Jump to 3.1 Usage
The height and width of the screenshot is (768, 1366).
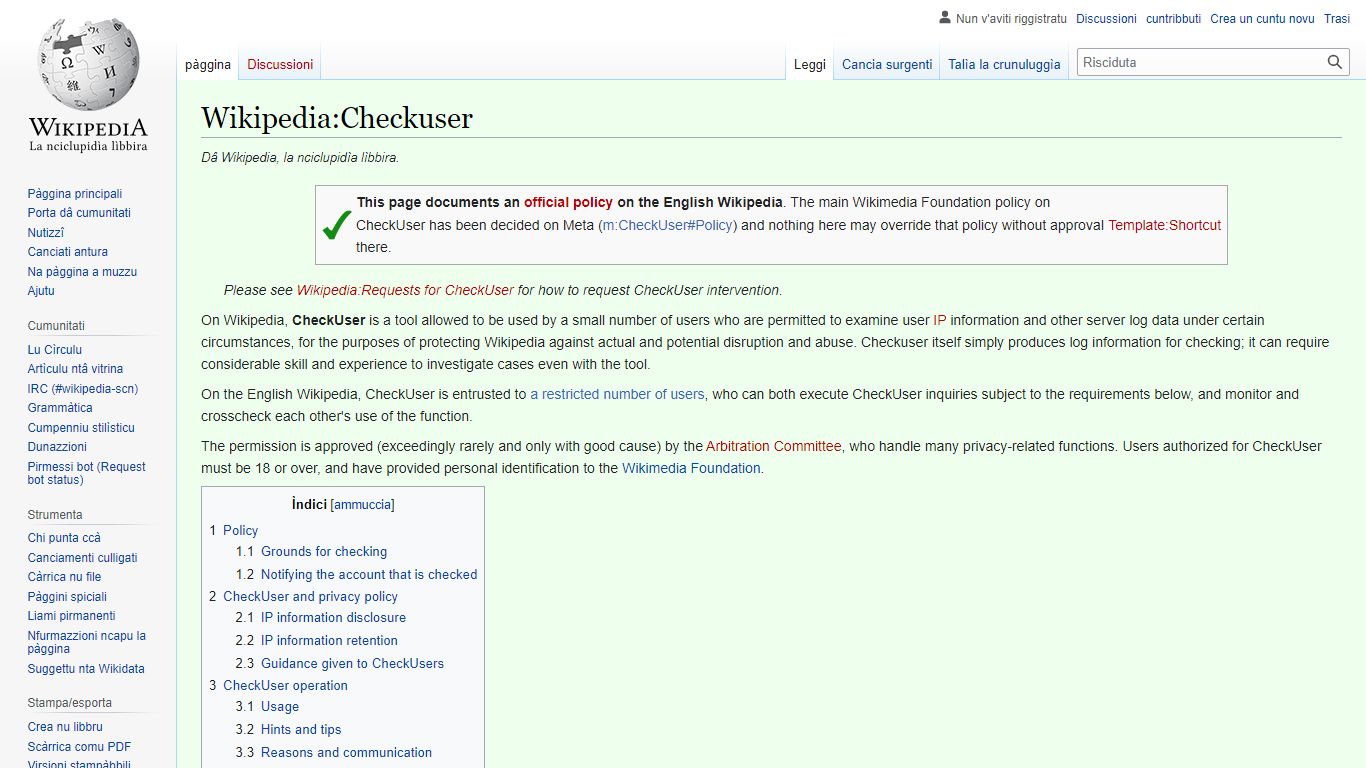pyautogui.click(x=267, y=706)
